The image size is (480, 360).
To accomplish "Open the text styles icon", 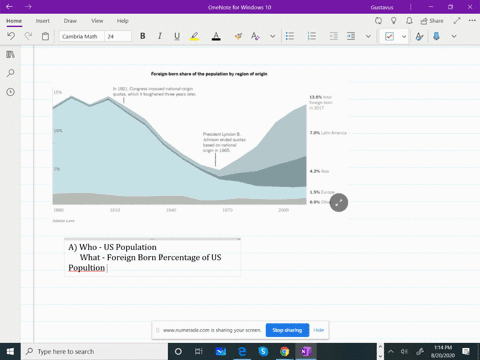I will pyautogui.click(x=255, y=36).
